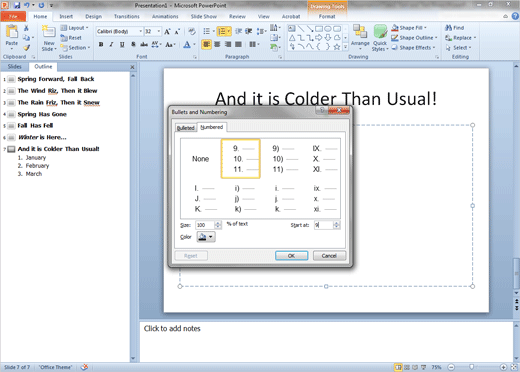Click the Format Painter brush icon
This screenshot has width=520, height=372.
tap(26, 48)
